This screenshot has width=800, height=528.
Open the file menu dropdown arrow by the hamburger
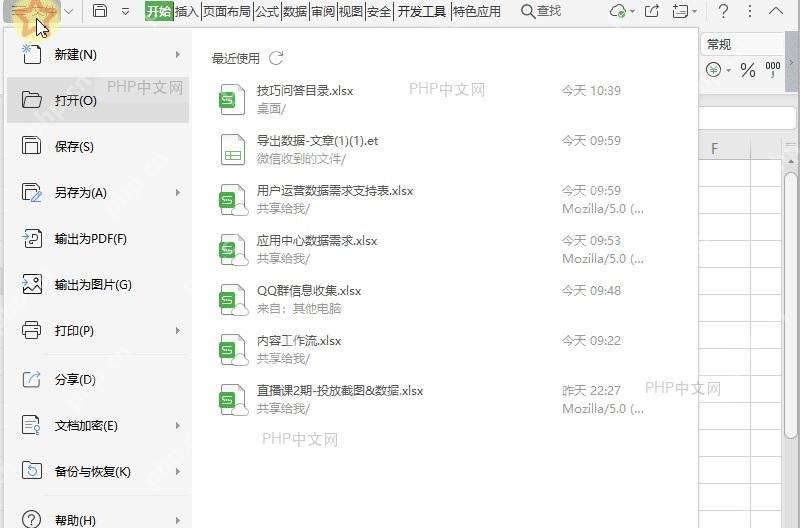click(69, 12)
